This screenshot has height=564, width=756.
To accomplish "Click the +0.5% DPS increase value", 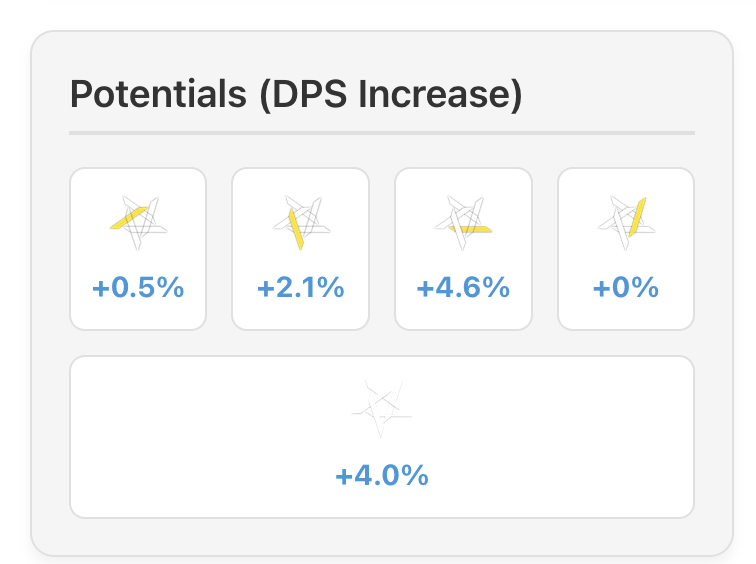I will coord(138,288).
